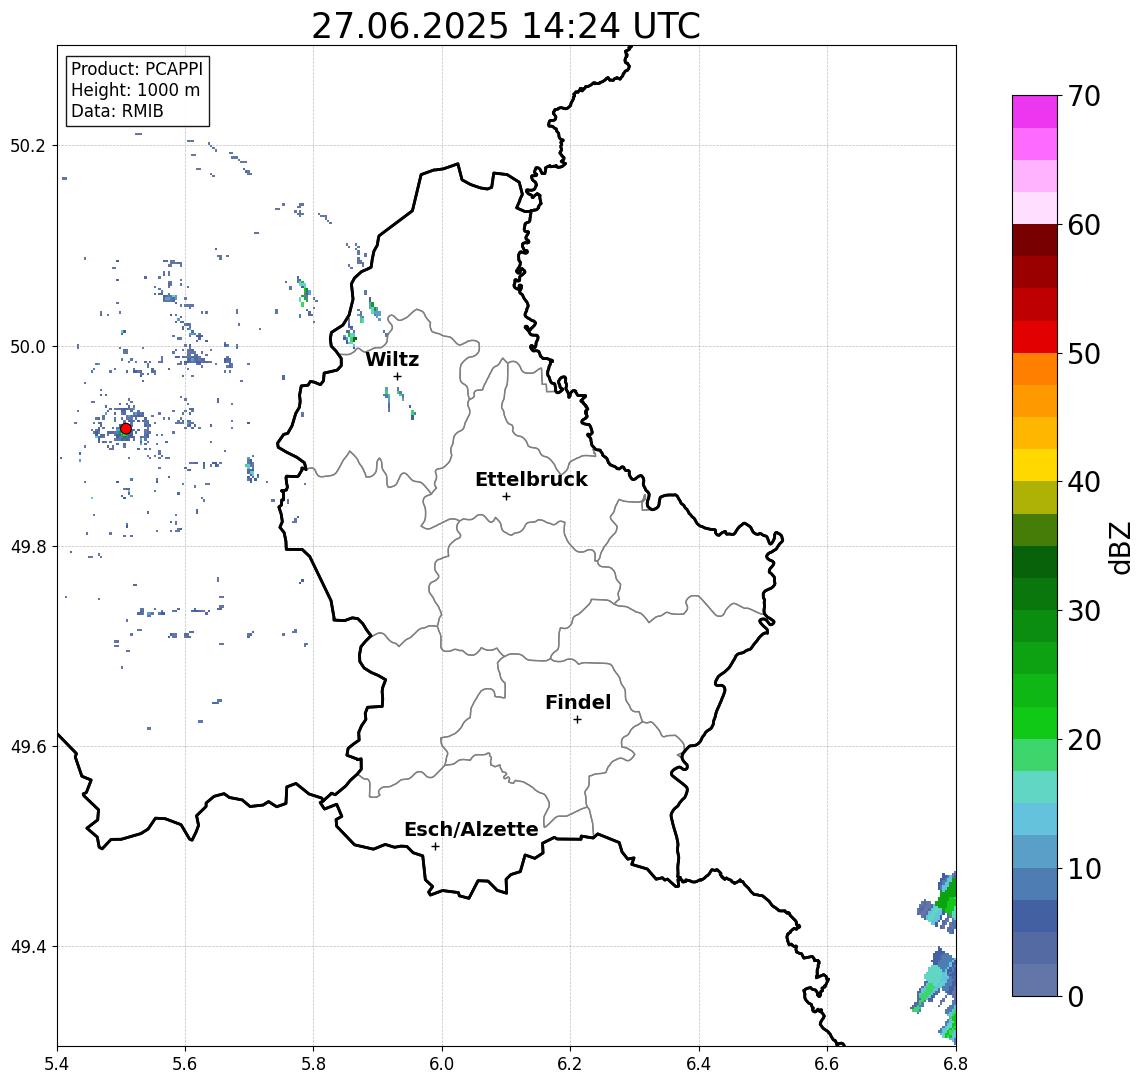Click the latitude tick label 49.4

click(x=28, y=947)
